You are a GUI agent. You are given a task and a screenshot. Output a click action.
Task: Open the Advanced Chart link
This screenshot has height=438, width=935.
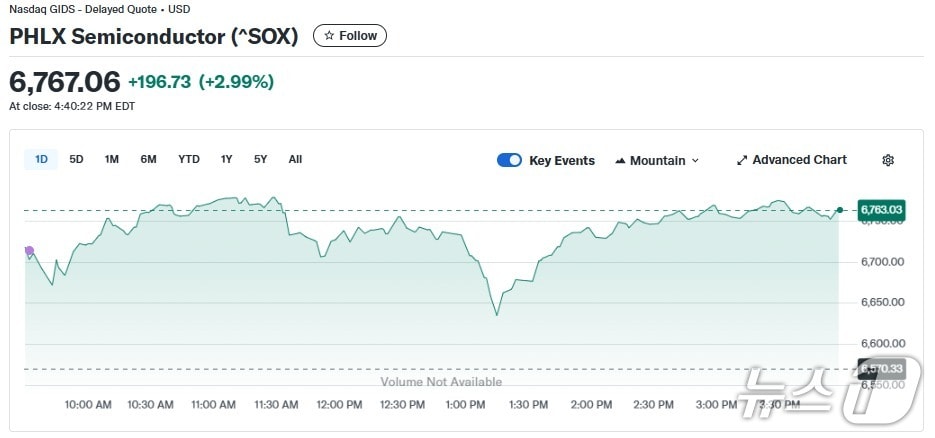tap(799, 160)
